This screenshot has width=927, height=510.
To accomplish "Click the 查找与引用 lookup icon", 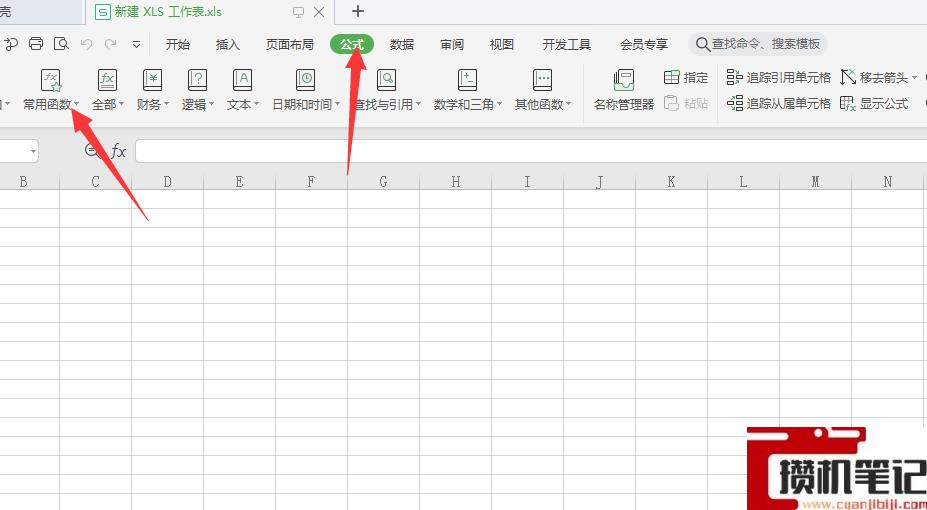I will pos(387,80).
